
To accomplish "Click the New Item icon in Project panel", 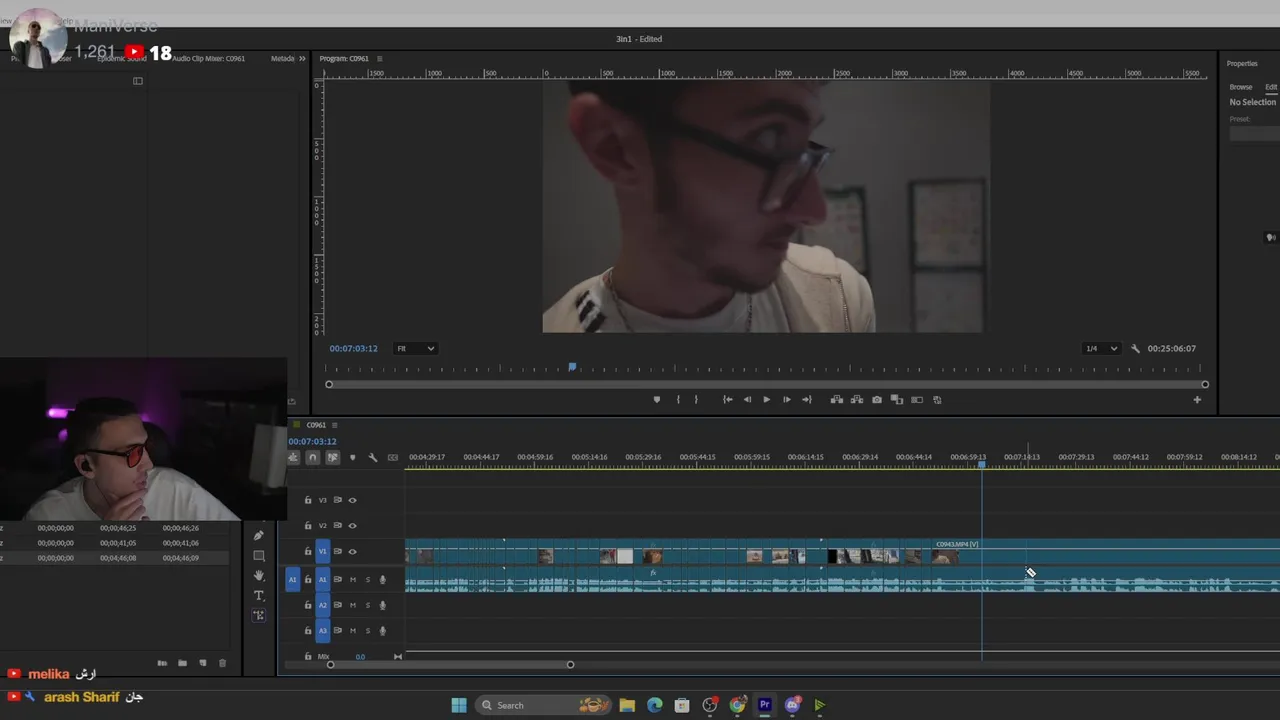I will pyautogui.click(x=202, y=663).
